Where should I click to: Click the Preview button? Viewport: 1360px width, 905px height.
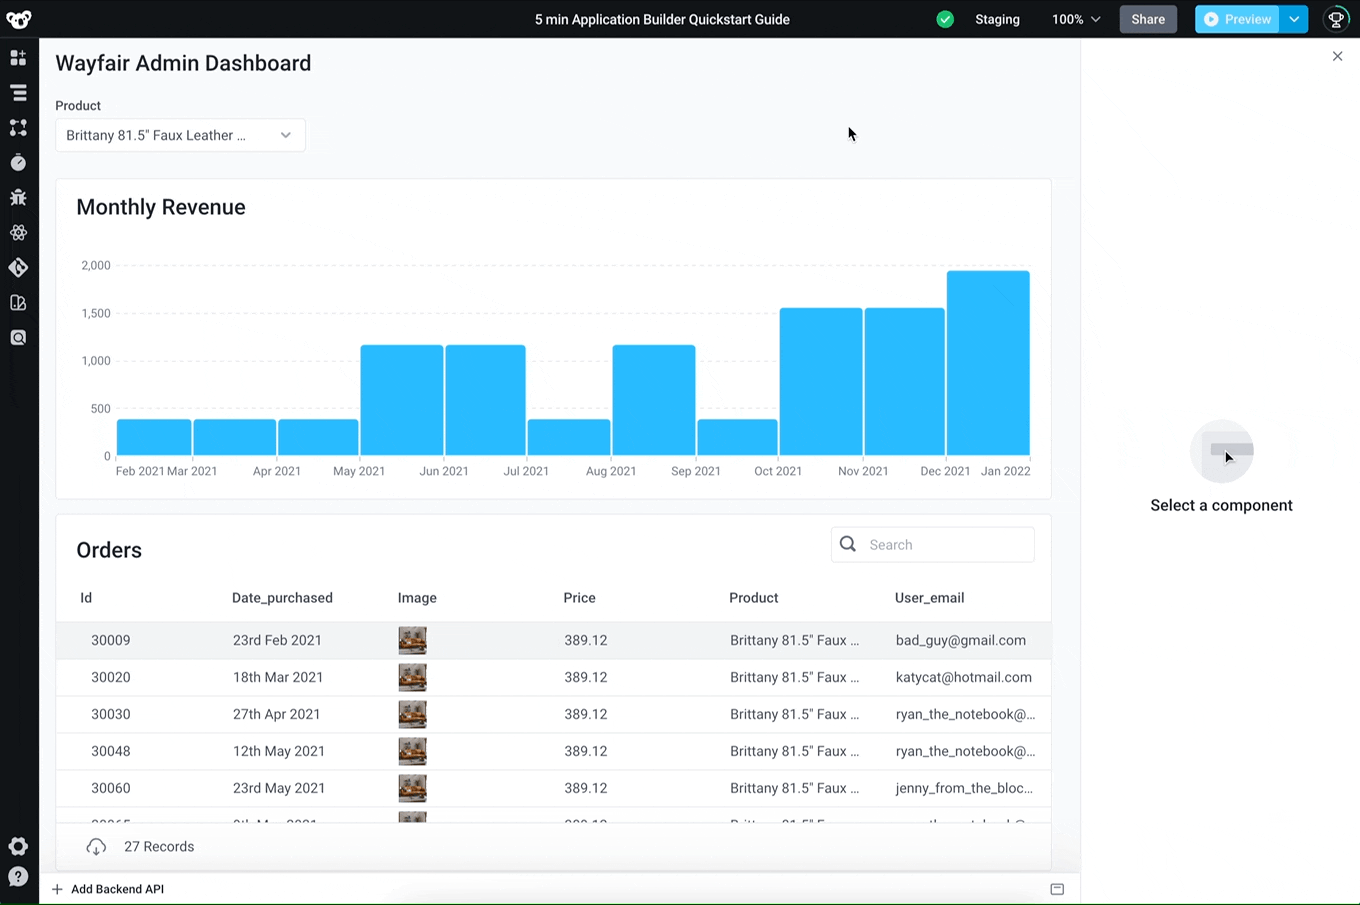tap(1237, 19)
